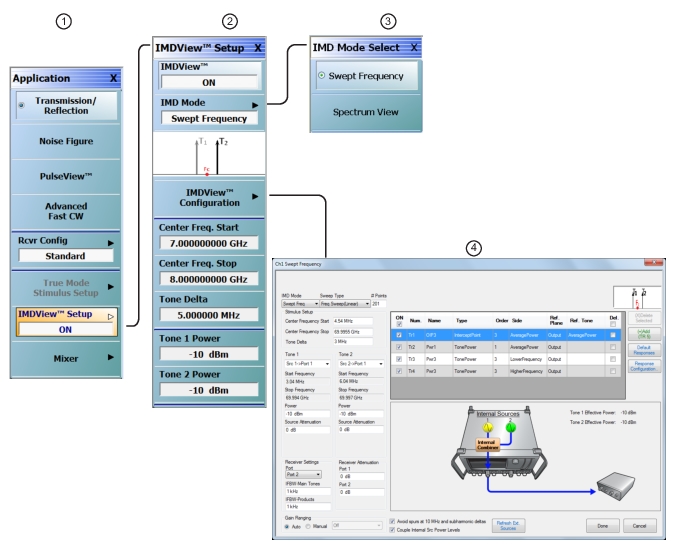Select PulseView application
The width and height of the screenshot is (673, 552).
pos(66,177)
